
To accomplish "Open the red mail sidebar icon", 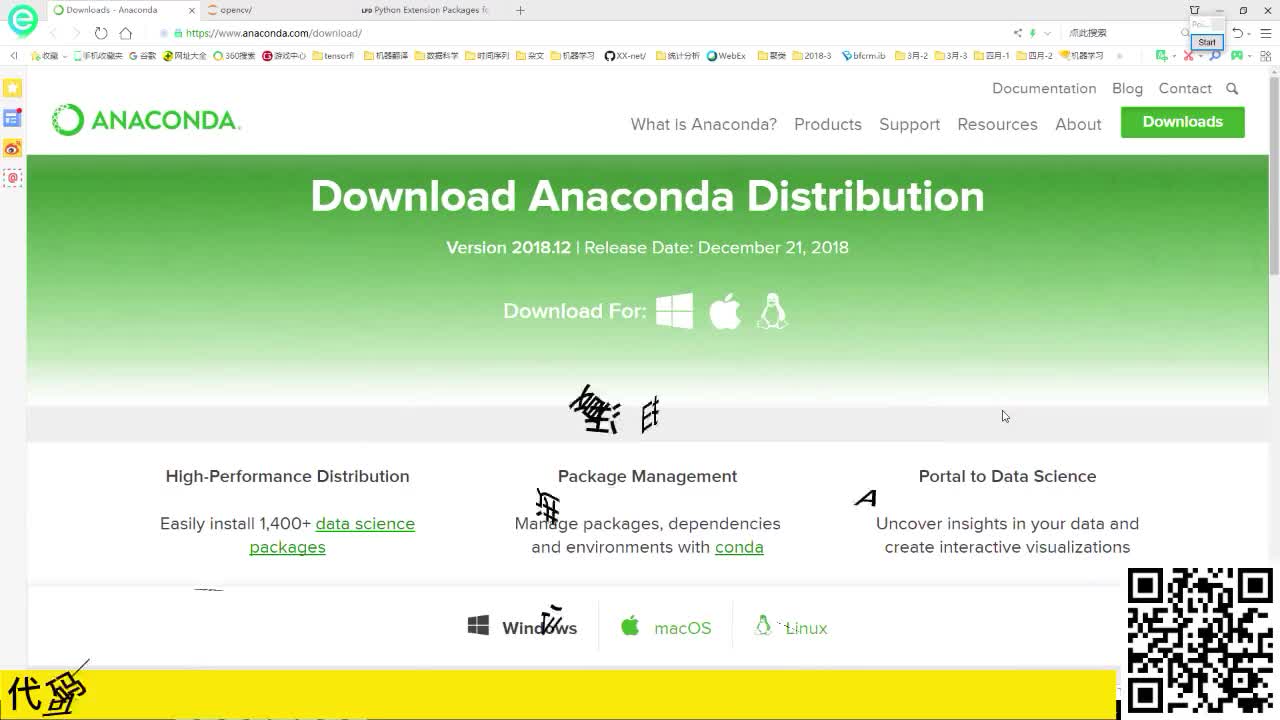I will click(12, 178).
